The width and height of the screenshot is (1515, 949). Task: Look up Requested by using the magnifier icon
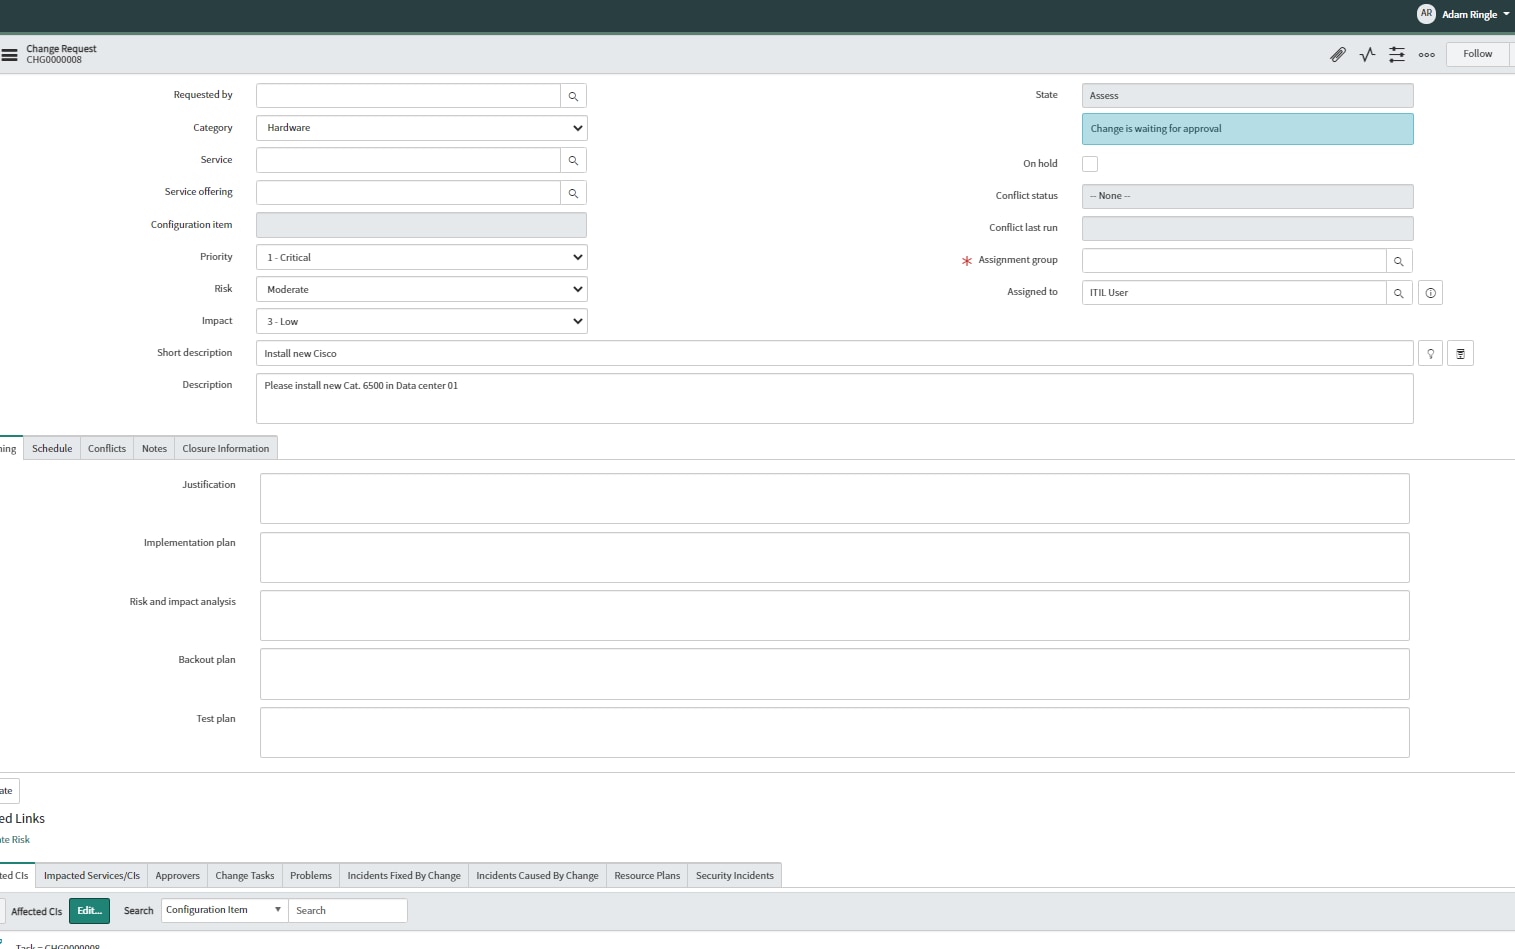pos(574,96)
